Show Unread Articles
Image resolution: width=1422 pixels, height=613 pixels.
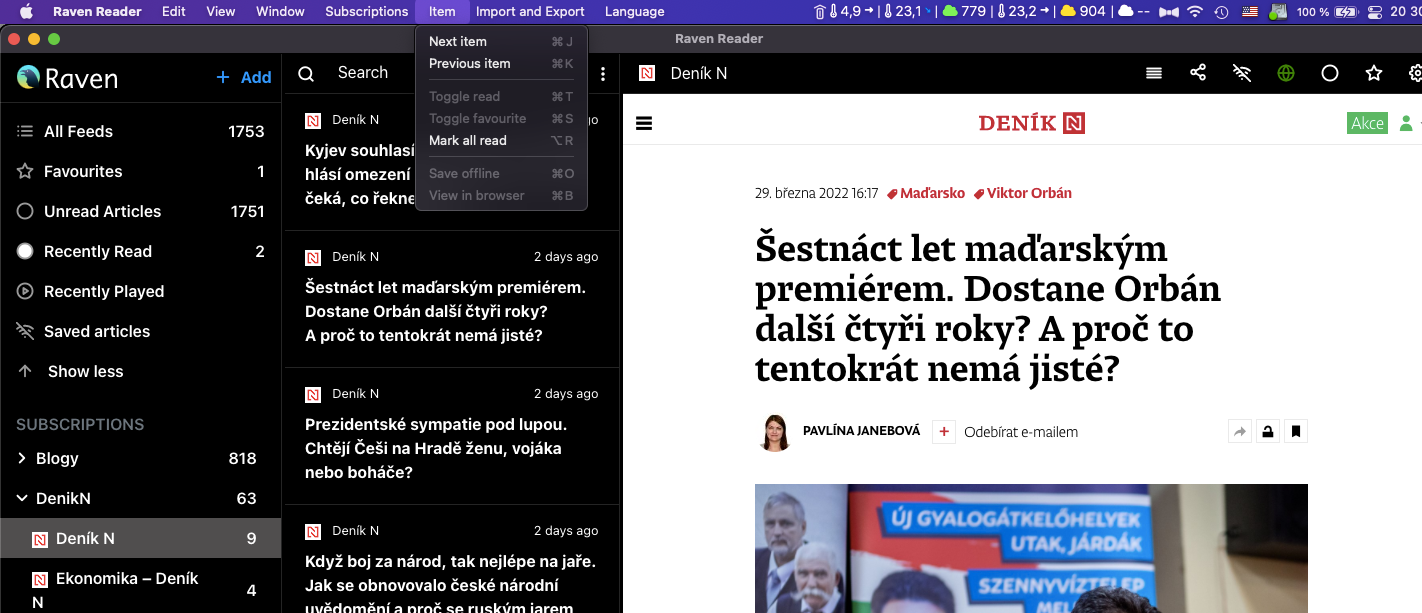tap(140, 211)
